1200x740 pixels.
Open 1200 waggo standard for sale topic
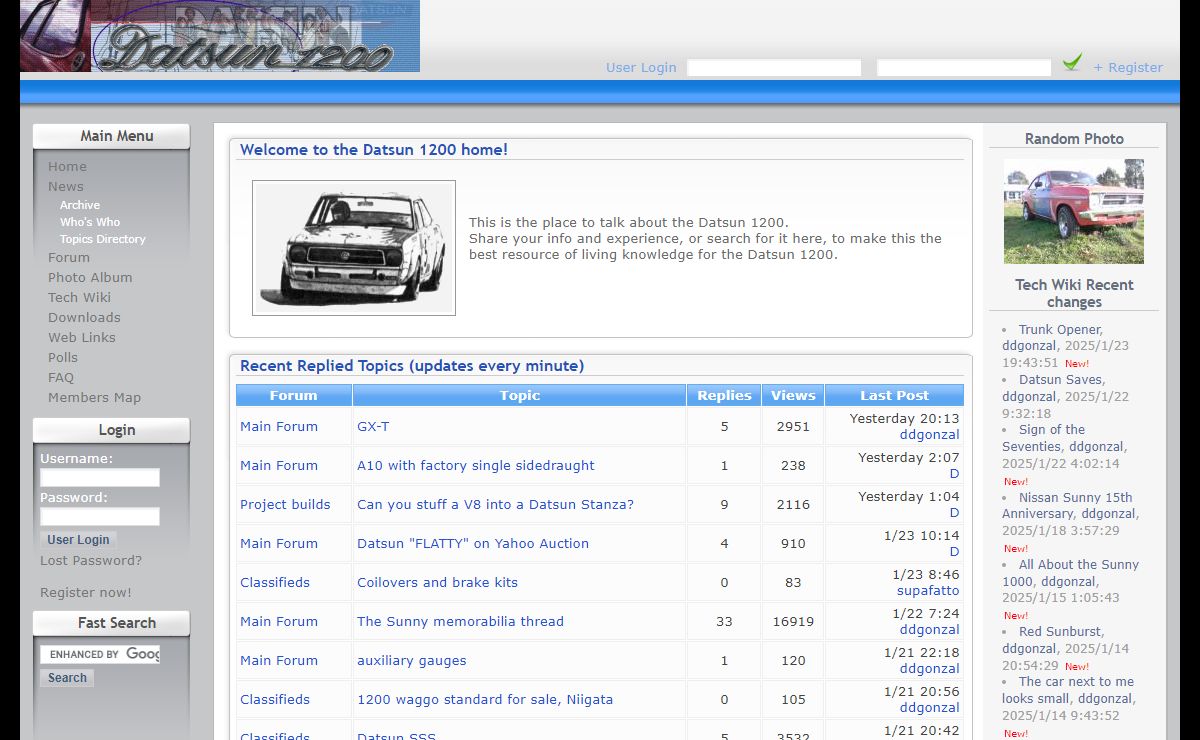485,700
